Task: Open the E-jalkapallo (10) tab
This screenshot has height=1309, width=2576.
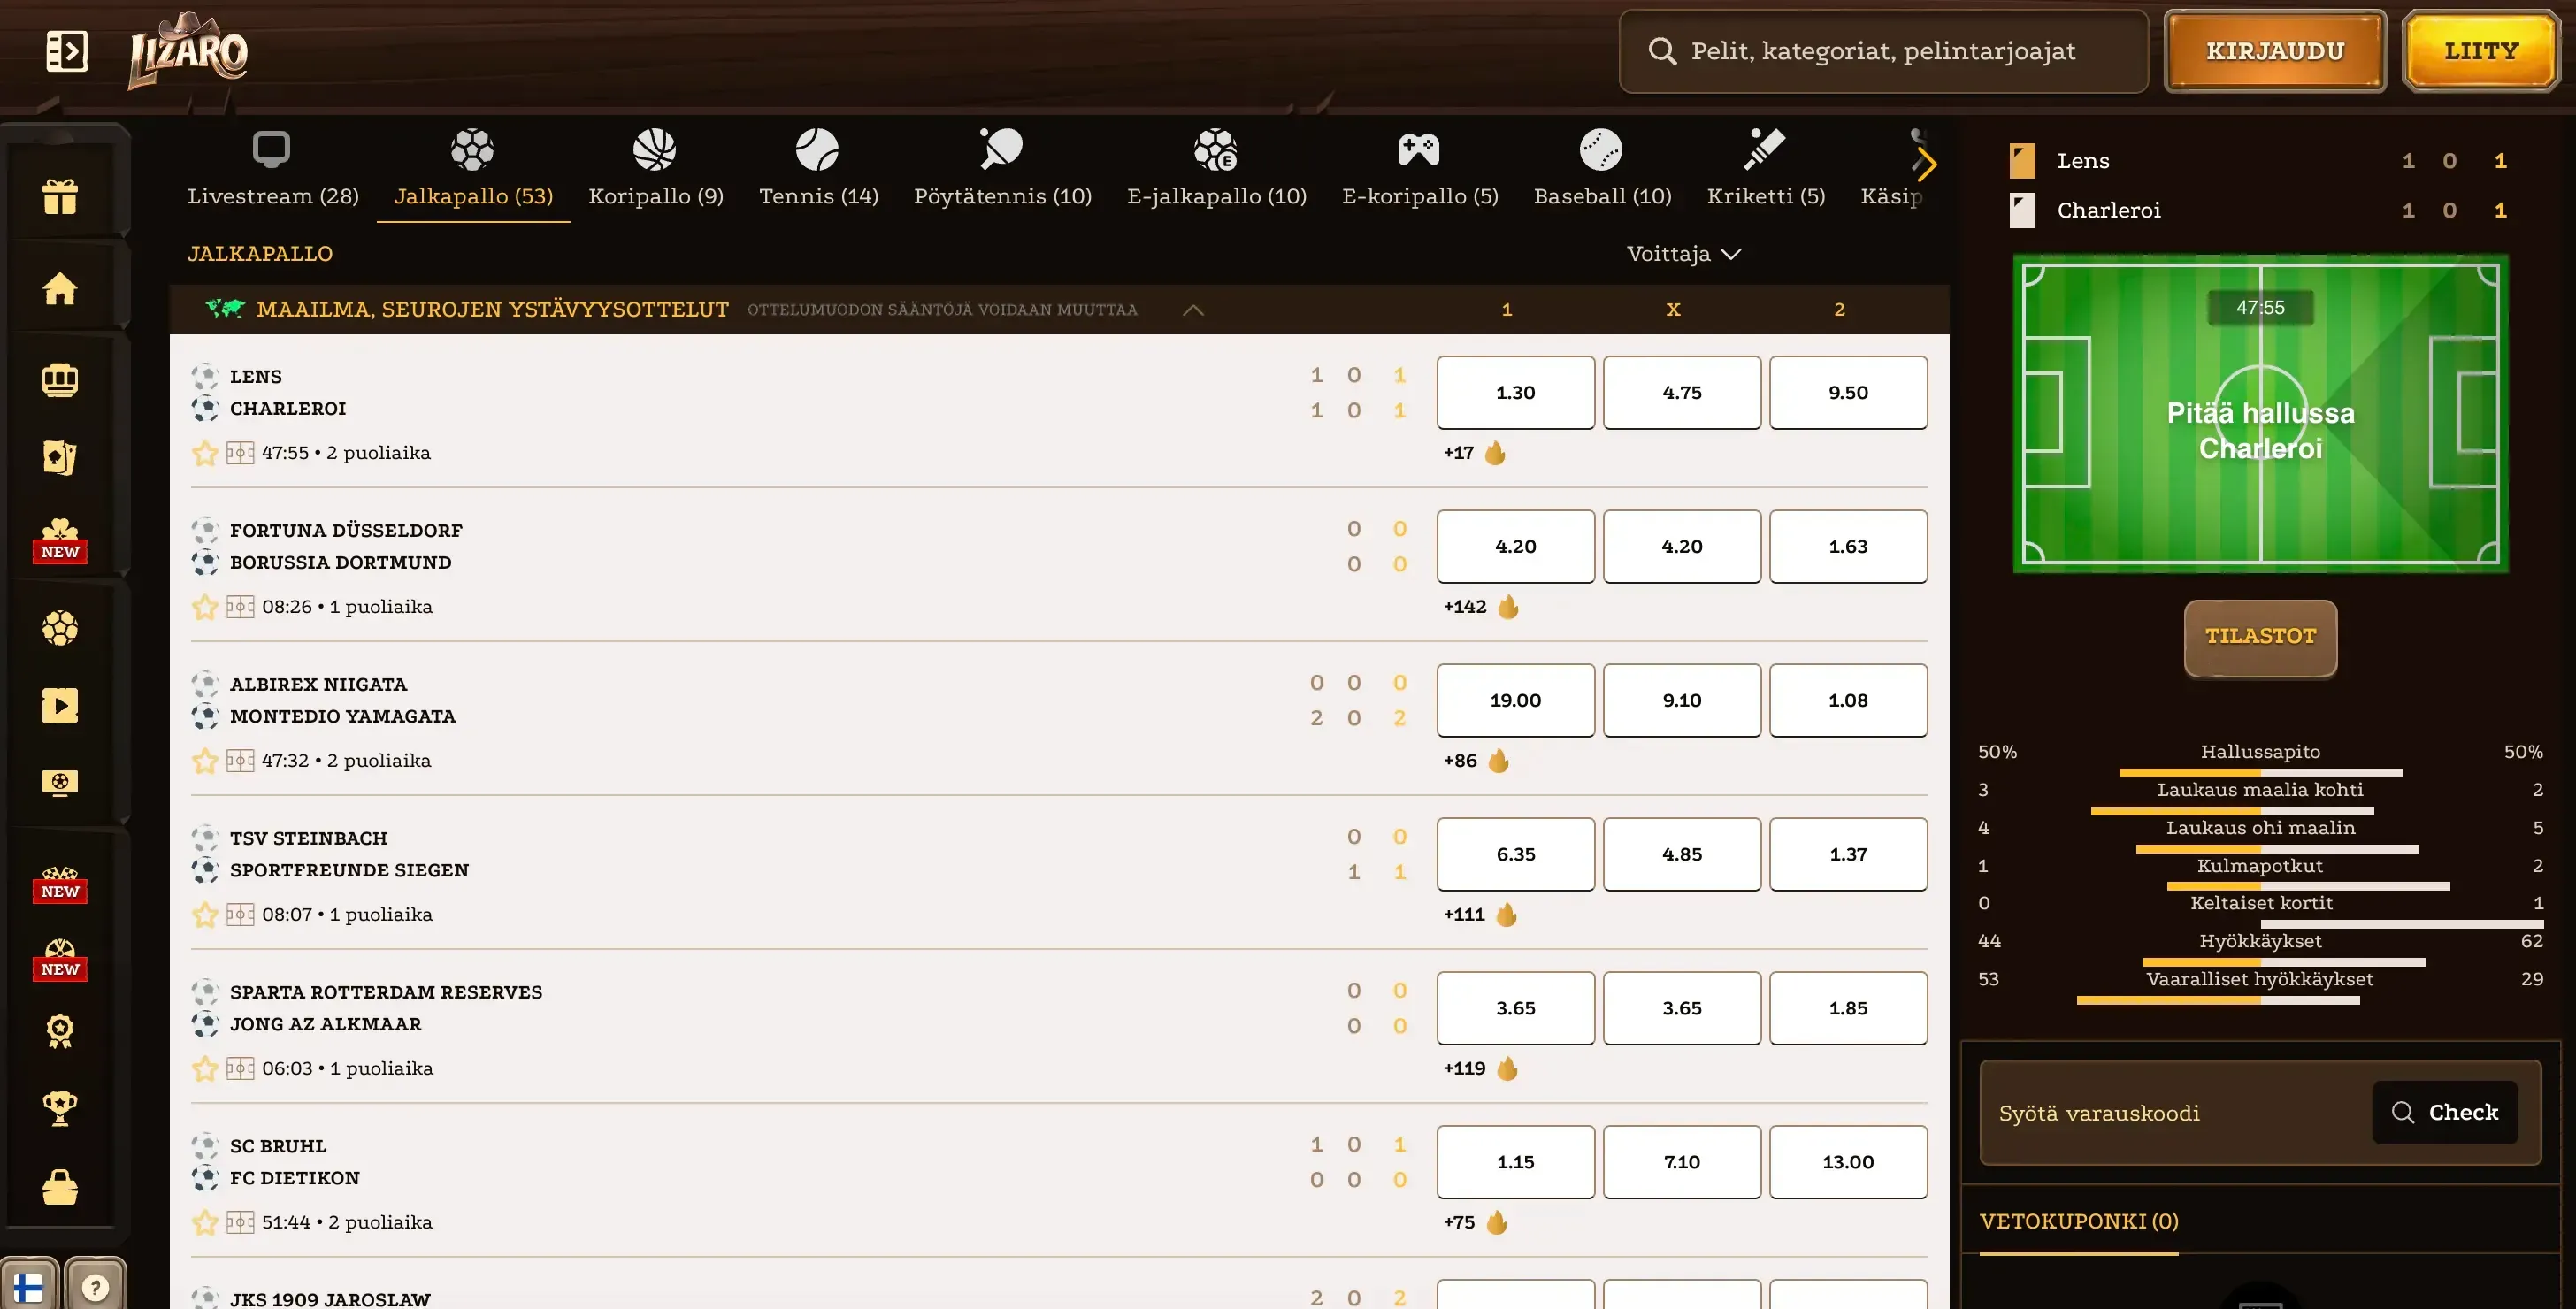Action: point(1216,170)
